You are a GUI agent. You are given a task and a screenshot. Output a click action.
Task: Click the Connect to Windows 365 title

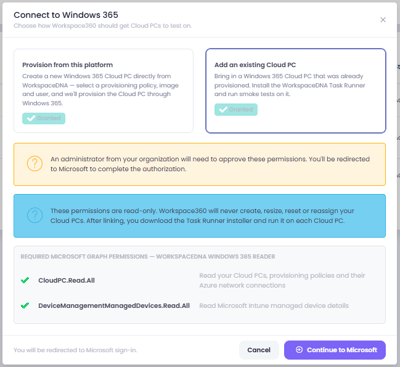tap(66, 15)
